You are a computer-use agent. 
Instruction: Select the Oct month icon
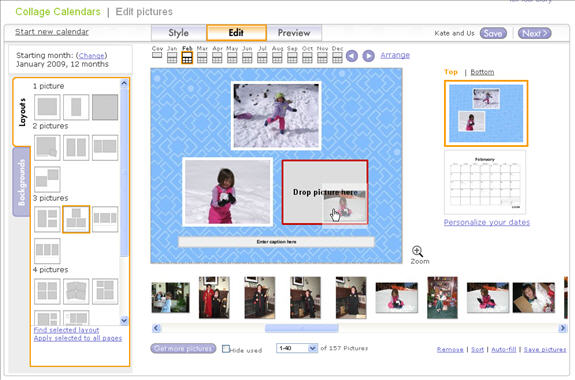307,58
